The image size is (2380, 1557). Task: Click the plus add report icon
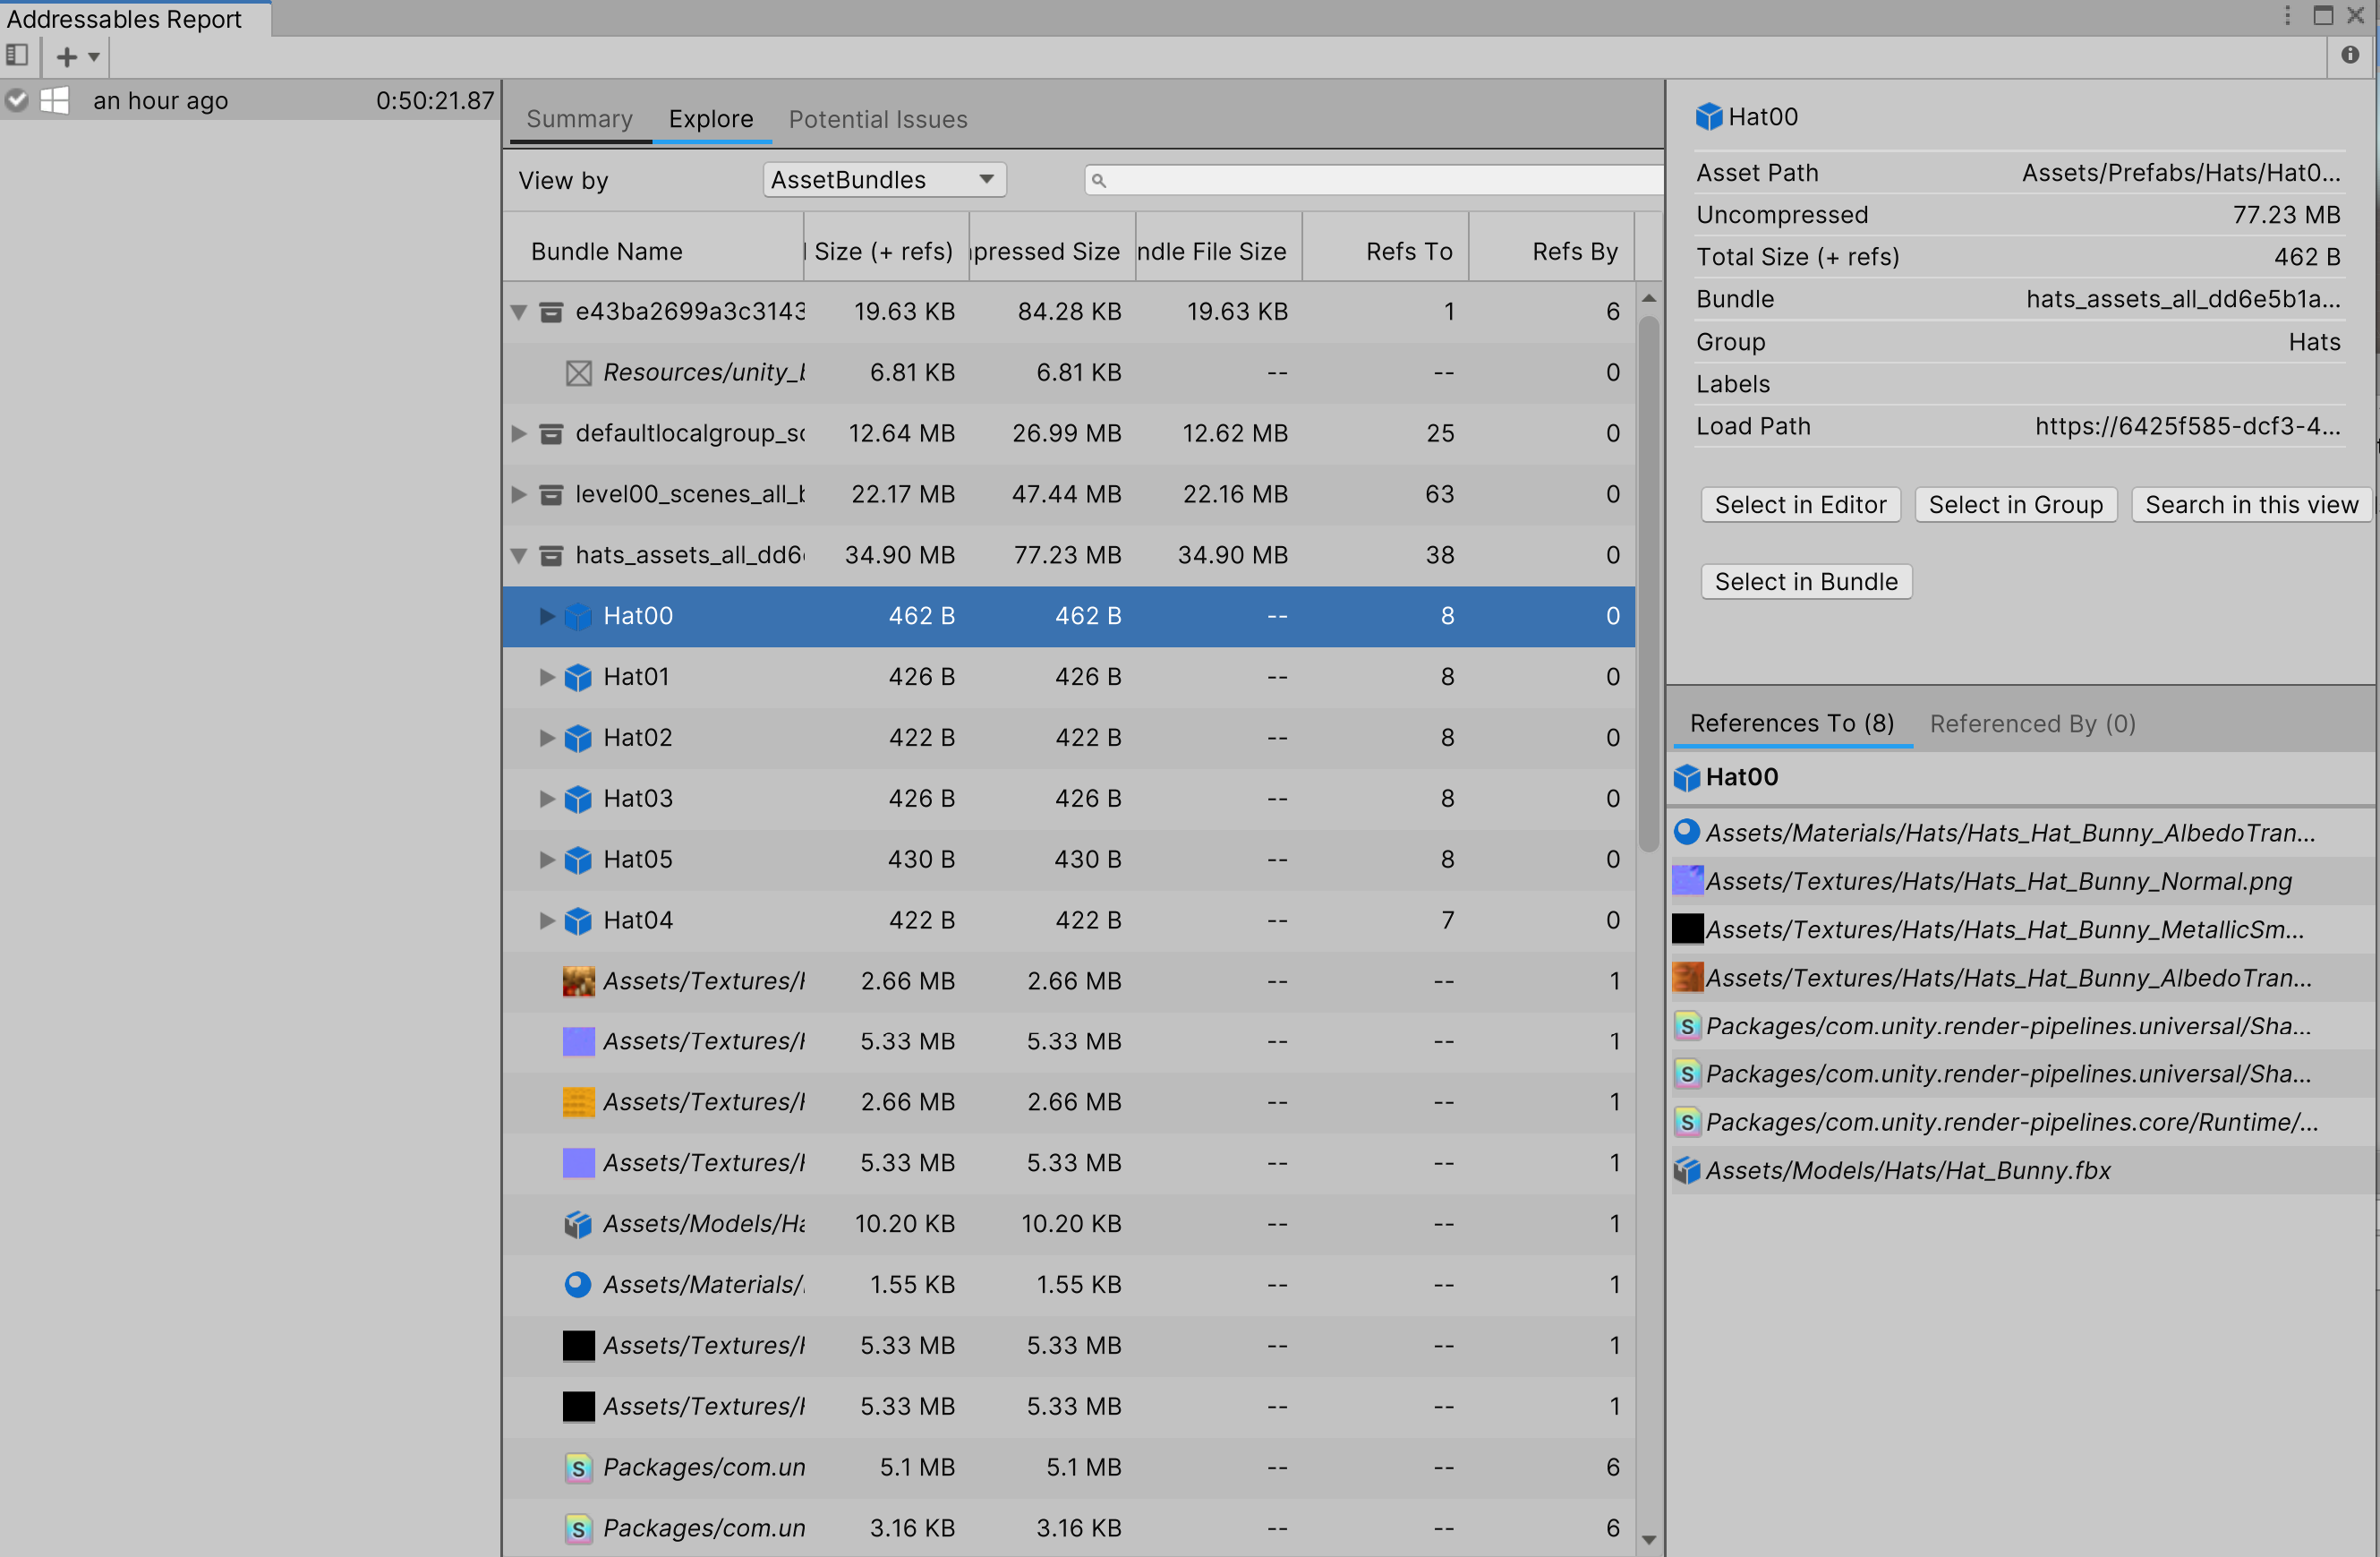tap(67, 57)
